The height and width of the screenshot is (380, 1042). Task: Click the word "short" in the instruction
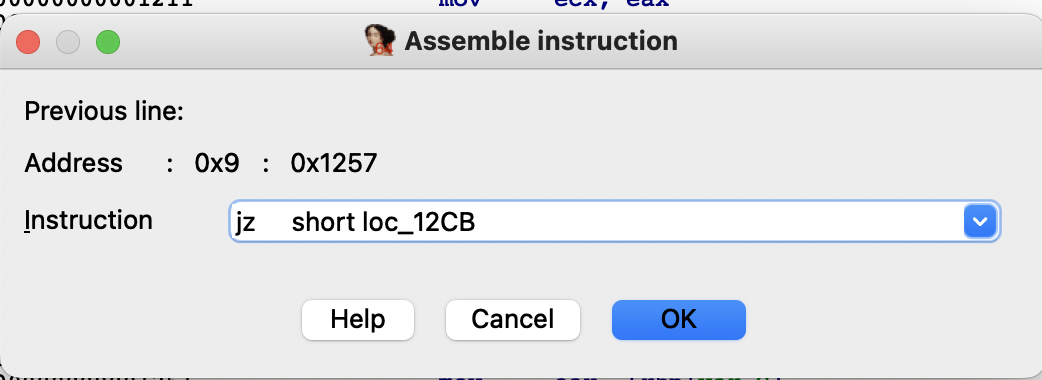323,223
